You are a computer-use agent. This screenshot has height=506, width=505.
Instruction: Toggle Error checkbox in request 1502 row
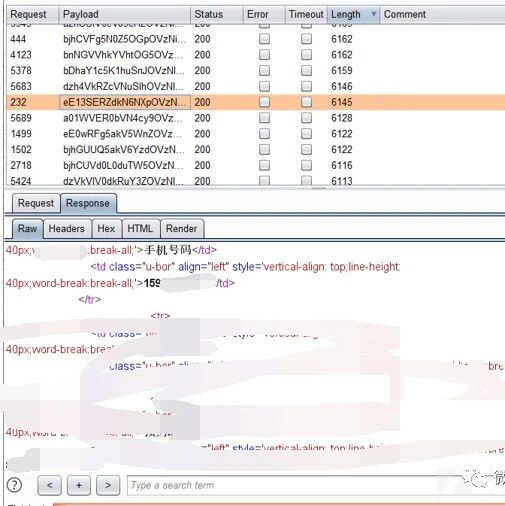coord(264,149)
